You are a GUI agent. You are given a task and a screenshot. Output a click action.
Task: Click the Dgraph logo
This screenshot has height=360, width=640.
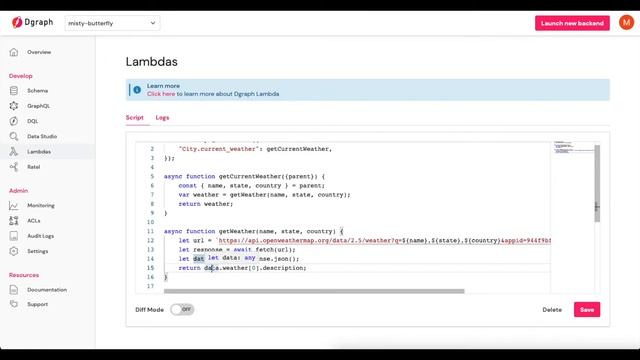tap(32, 22)
